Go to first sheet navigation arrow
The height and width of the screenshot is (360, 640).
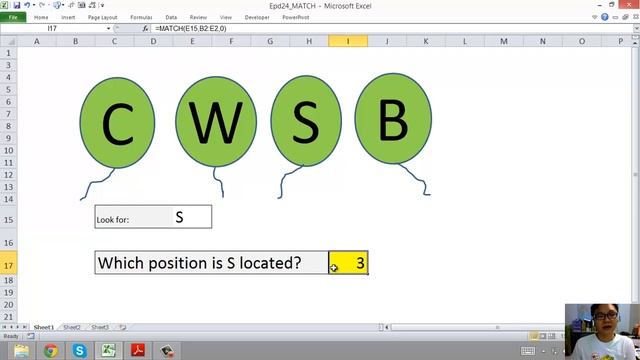tap(4, 327)
